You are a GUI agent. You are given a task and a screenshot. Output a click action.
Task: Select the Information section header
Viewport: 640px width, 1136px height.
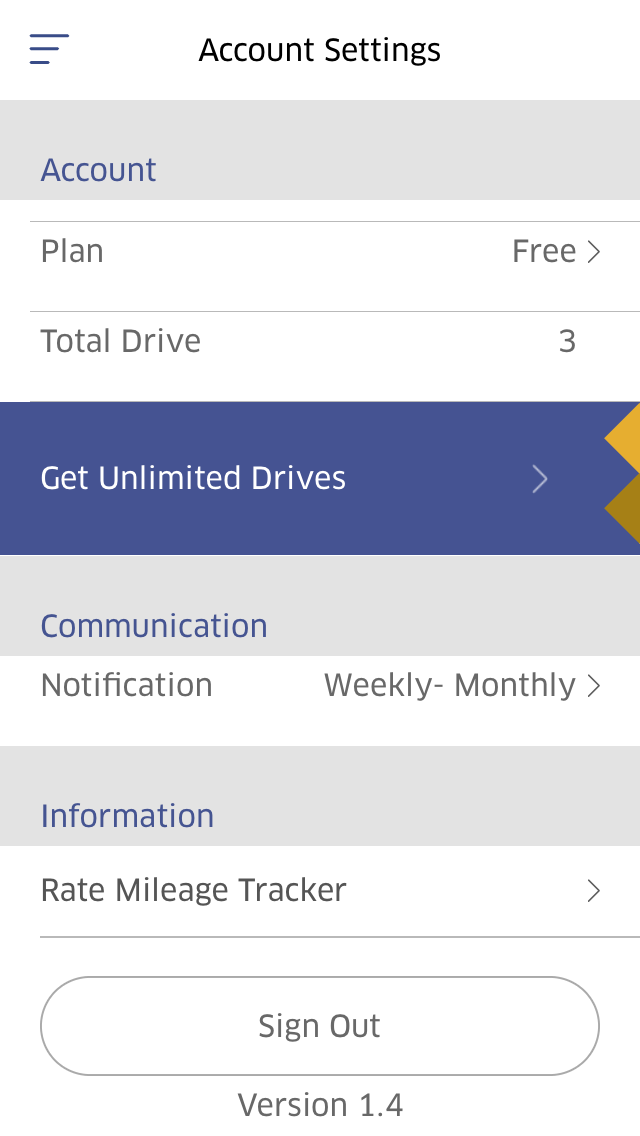pyautogui.click(x=128, y=816)
